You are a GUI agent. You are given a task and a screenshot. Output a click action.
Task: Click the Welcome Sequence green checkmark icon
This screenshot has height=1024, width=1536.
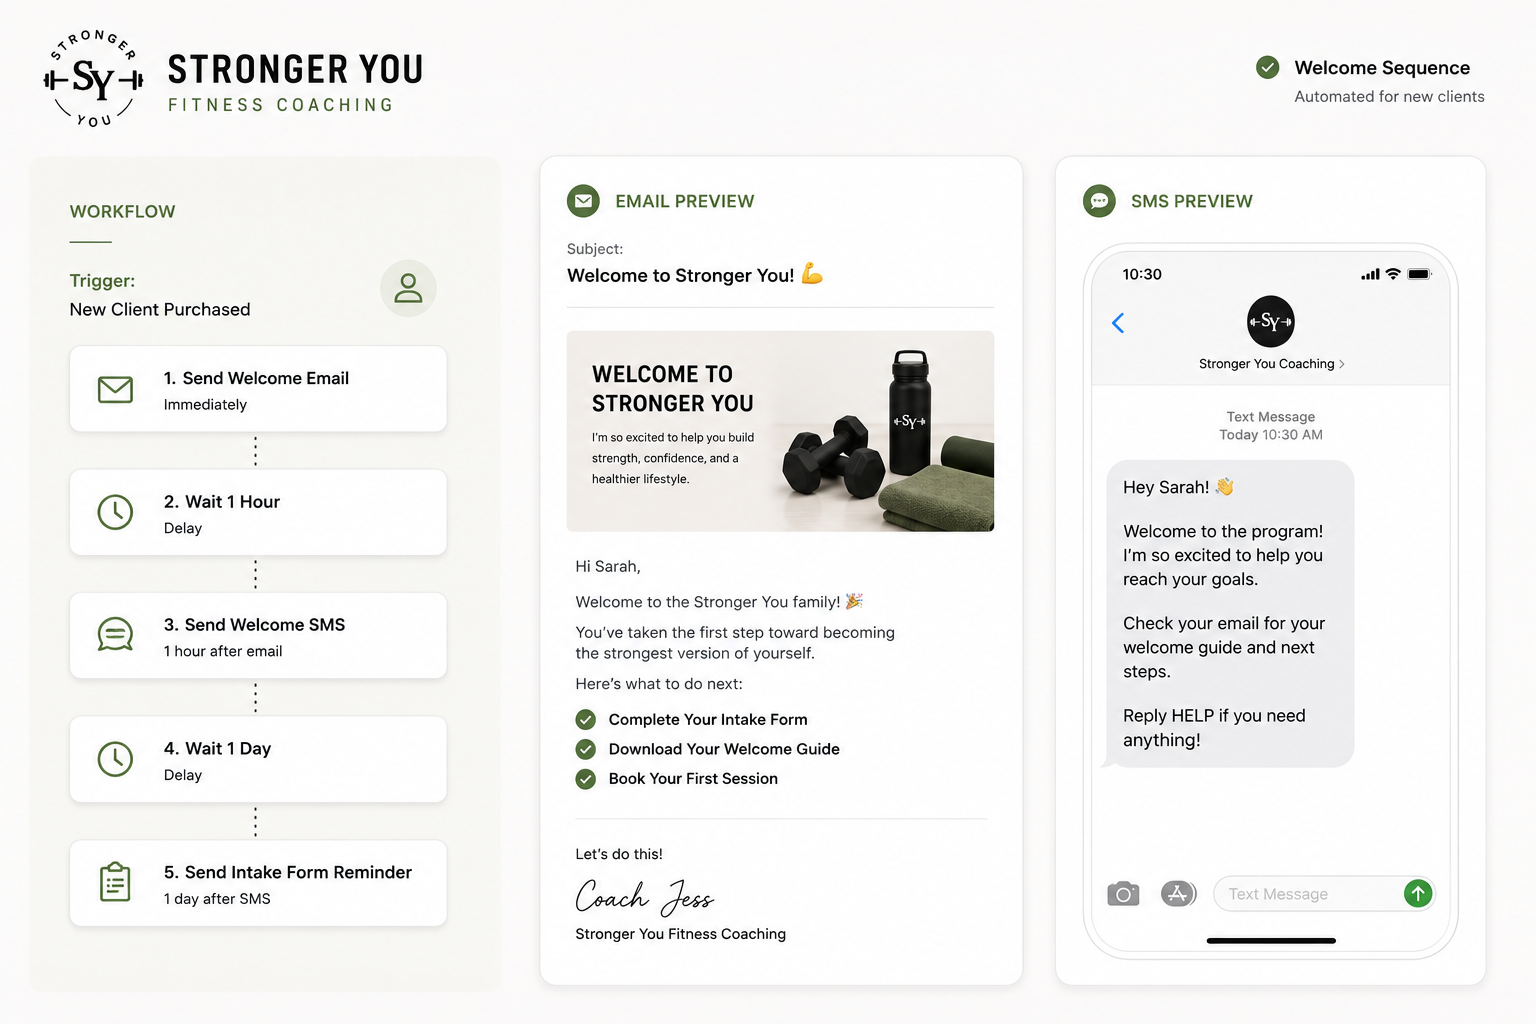1267,67
